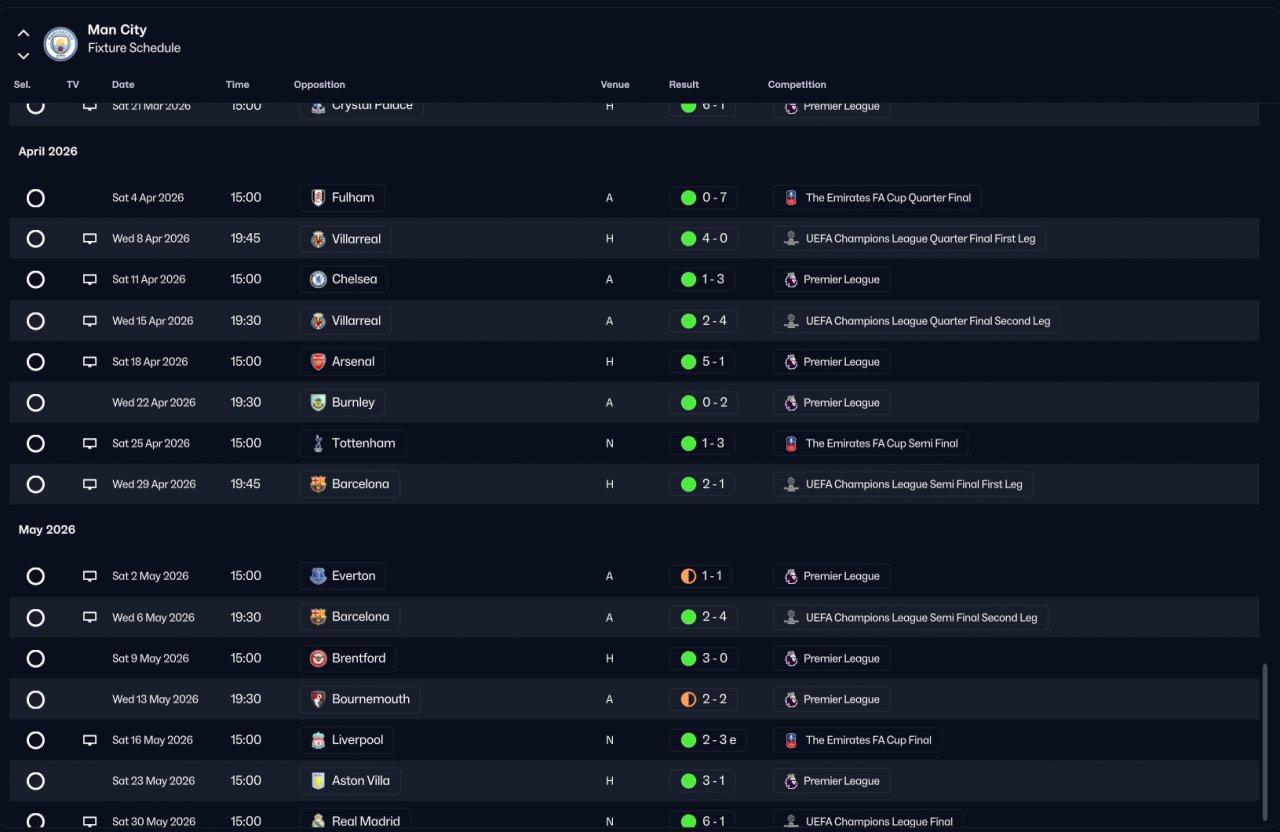
Task: Click the Premier League icon in the Brentford row
Action: click(791, 659)
